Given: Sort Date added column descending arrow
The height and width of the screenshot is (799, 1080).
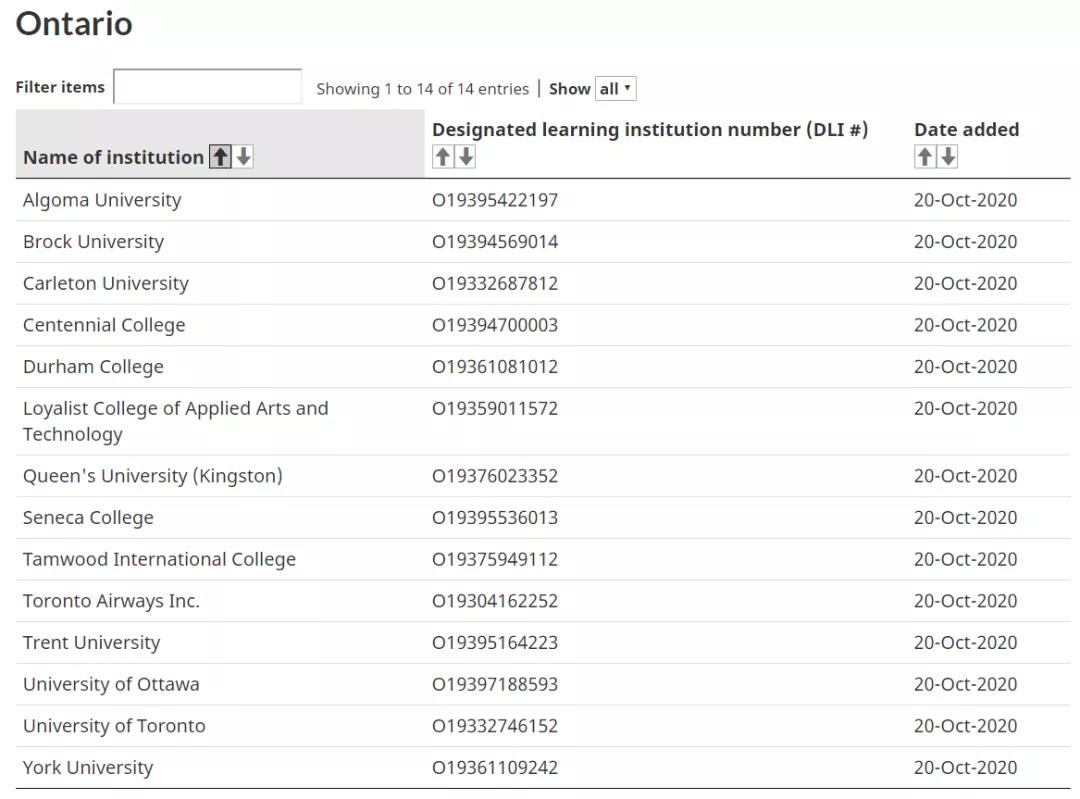Looking at the screenshot, I should click(948, 157).
